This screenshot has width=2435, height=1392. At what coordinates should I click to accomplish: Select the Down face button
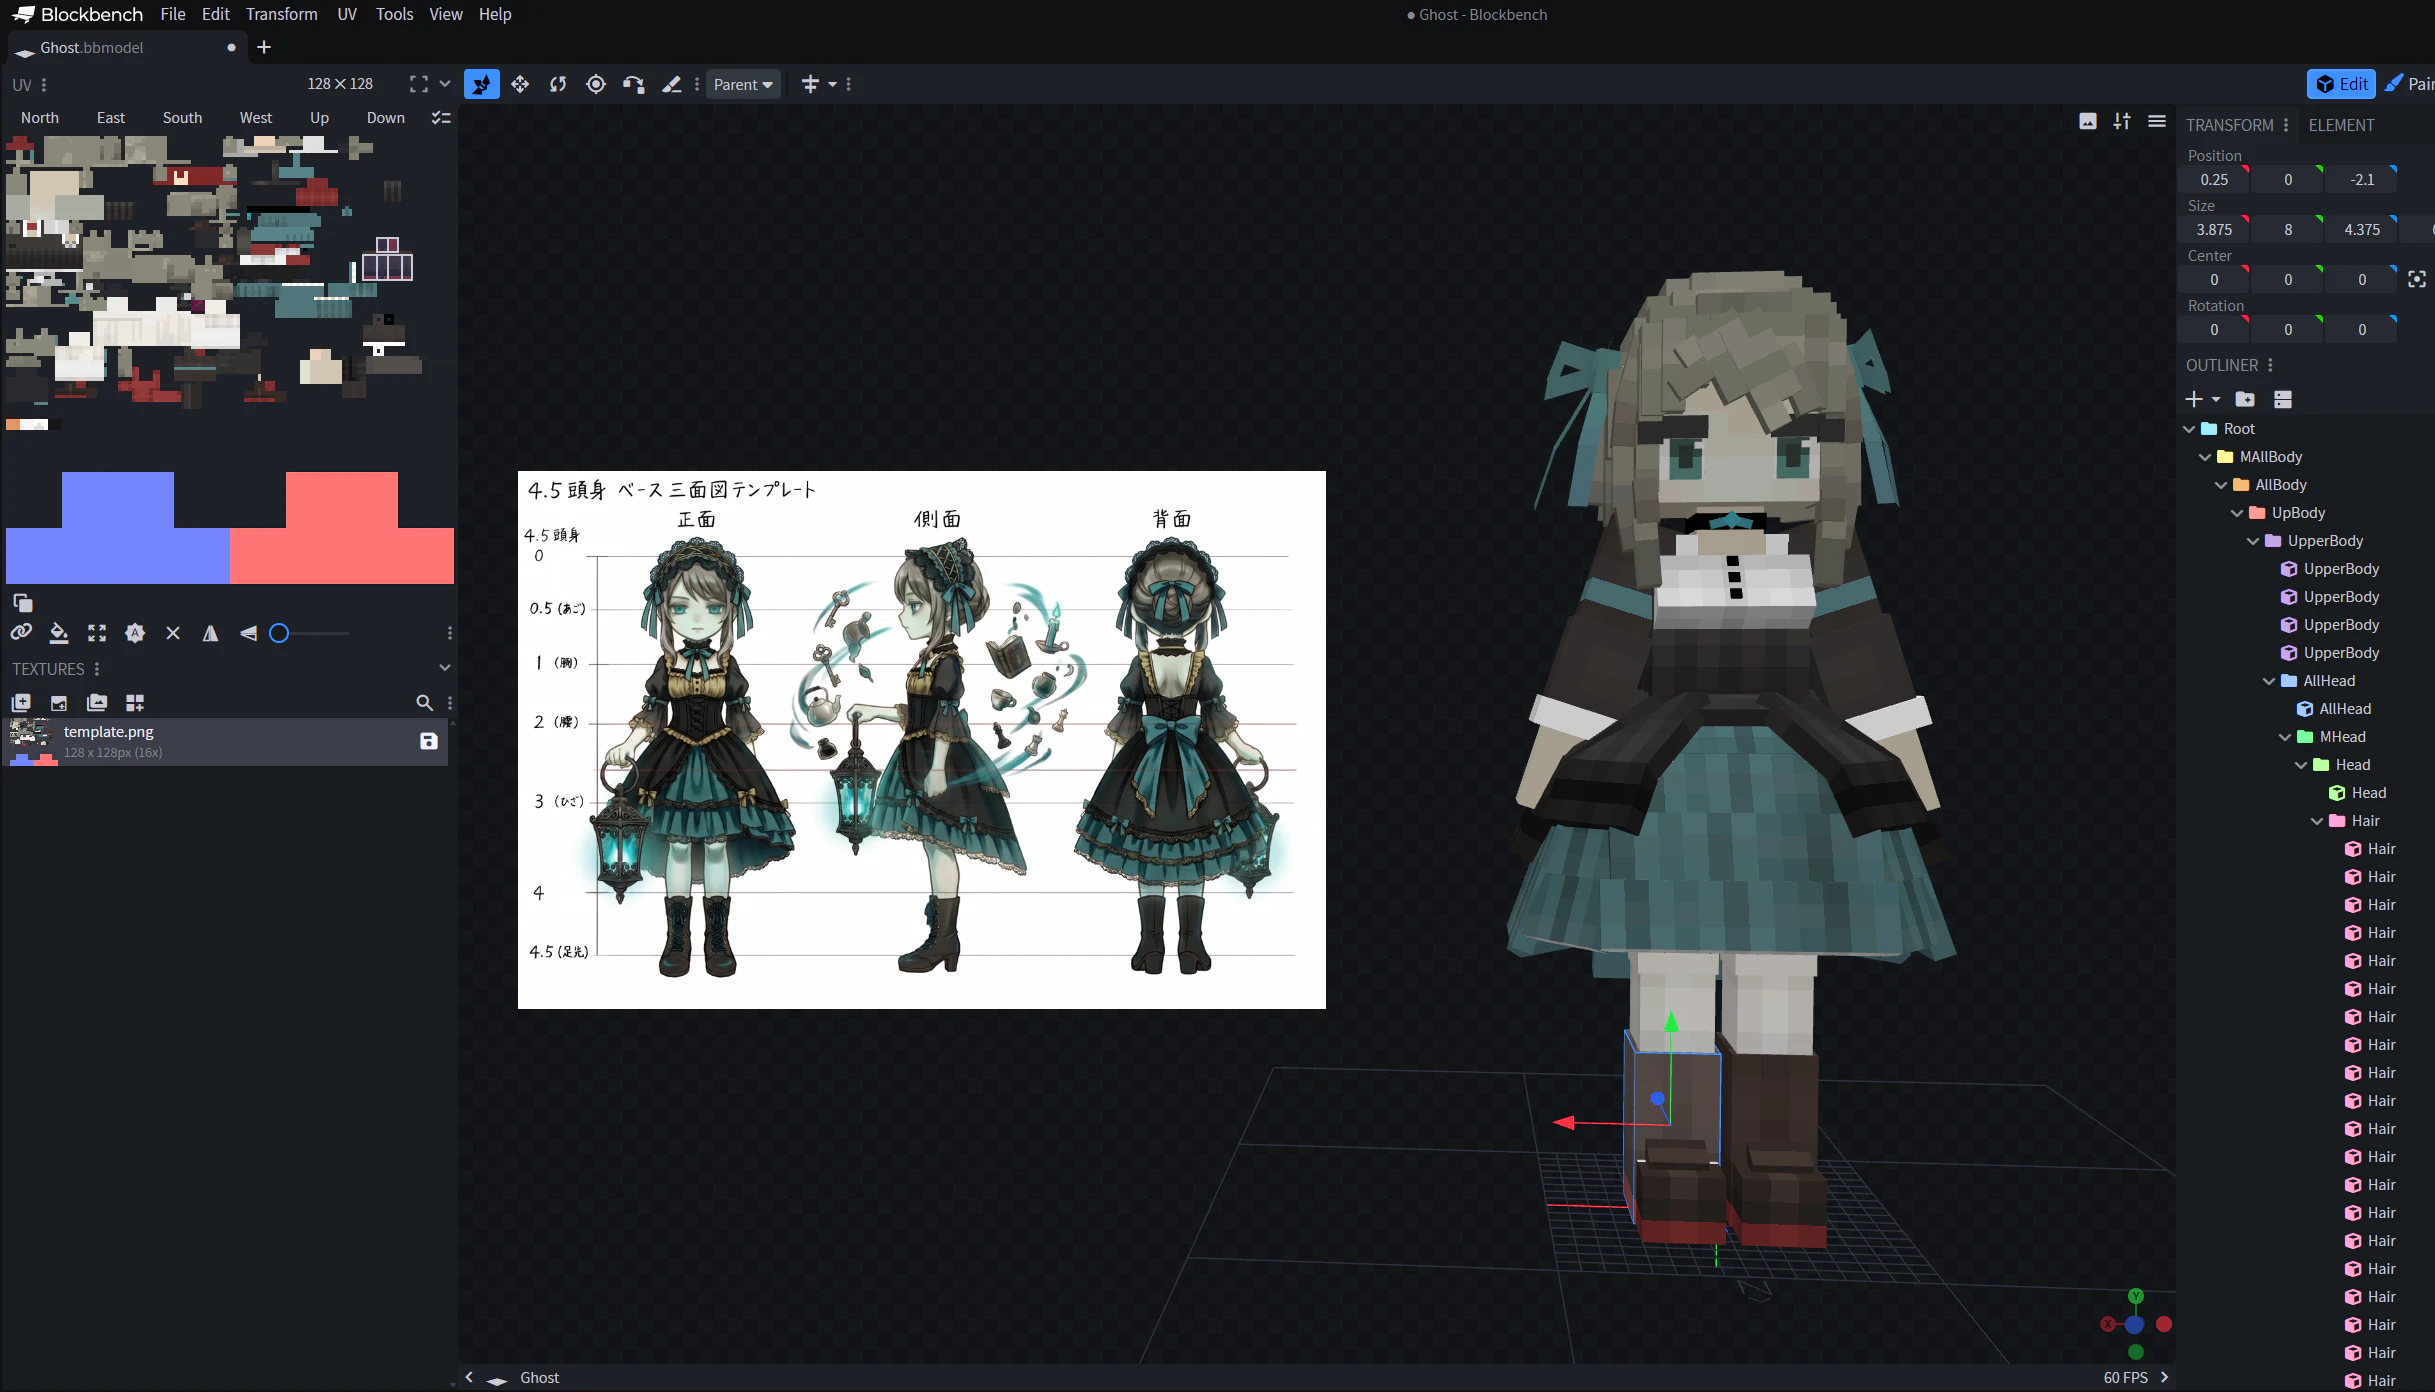(x=386, y=118)
